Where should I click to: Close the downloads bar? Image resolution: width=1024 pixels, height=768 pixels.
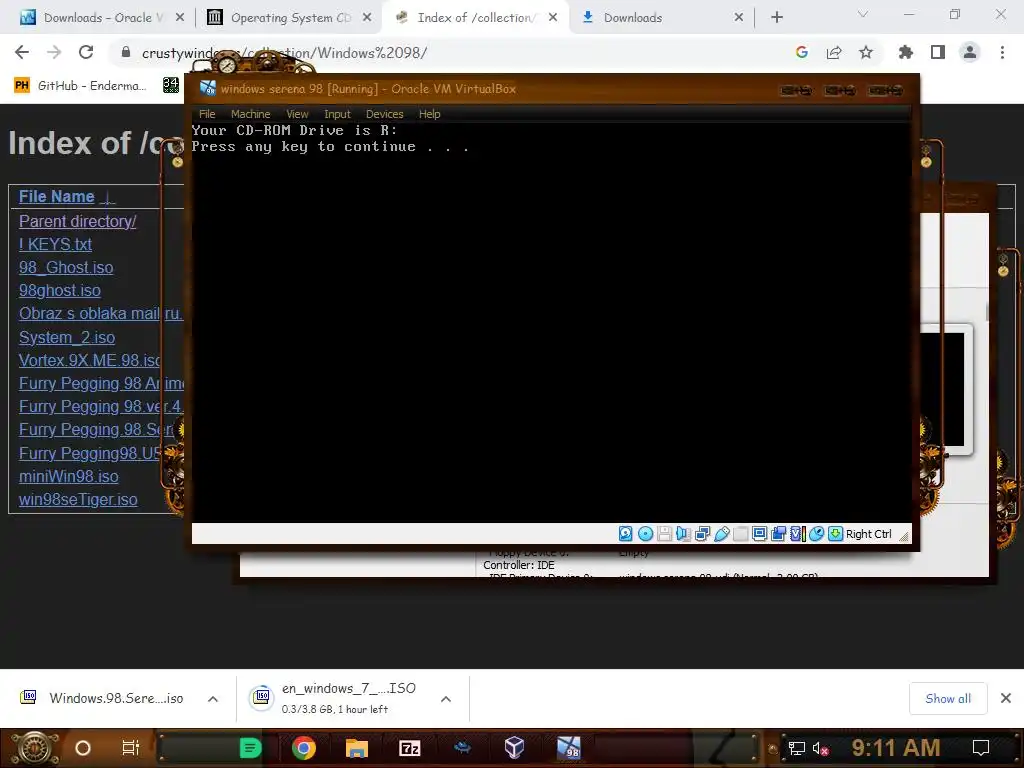1006,699
